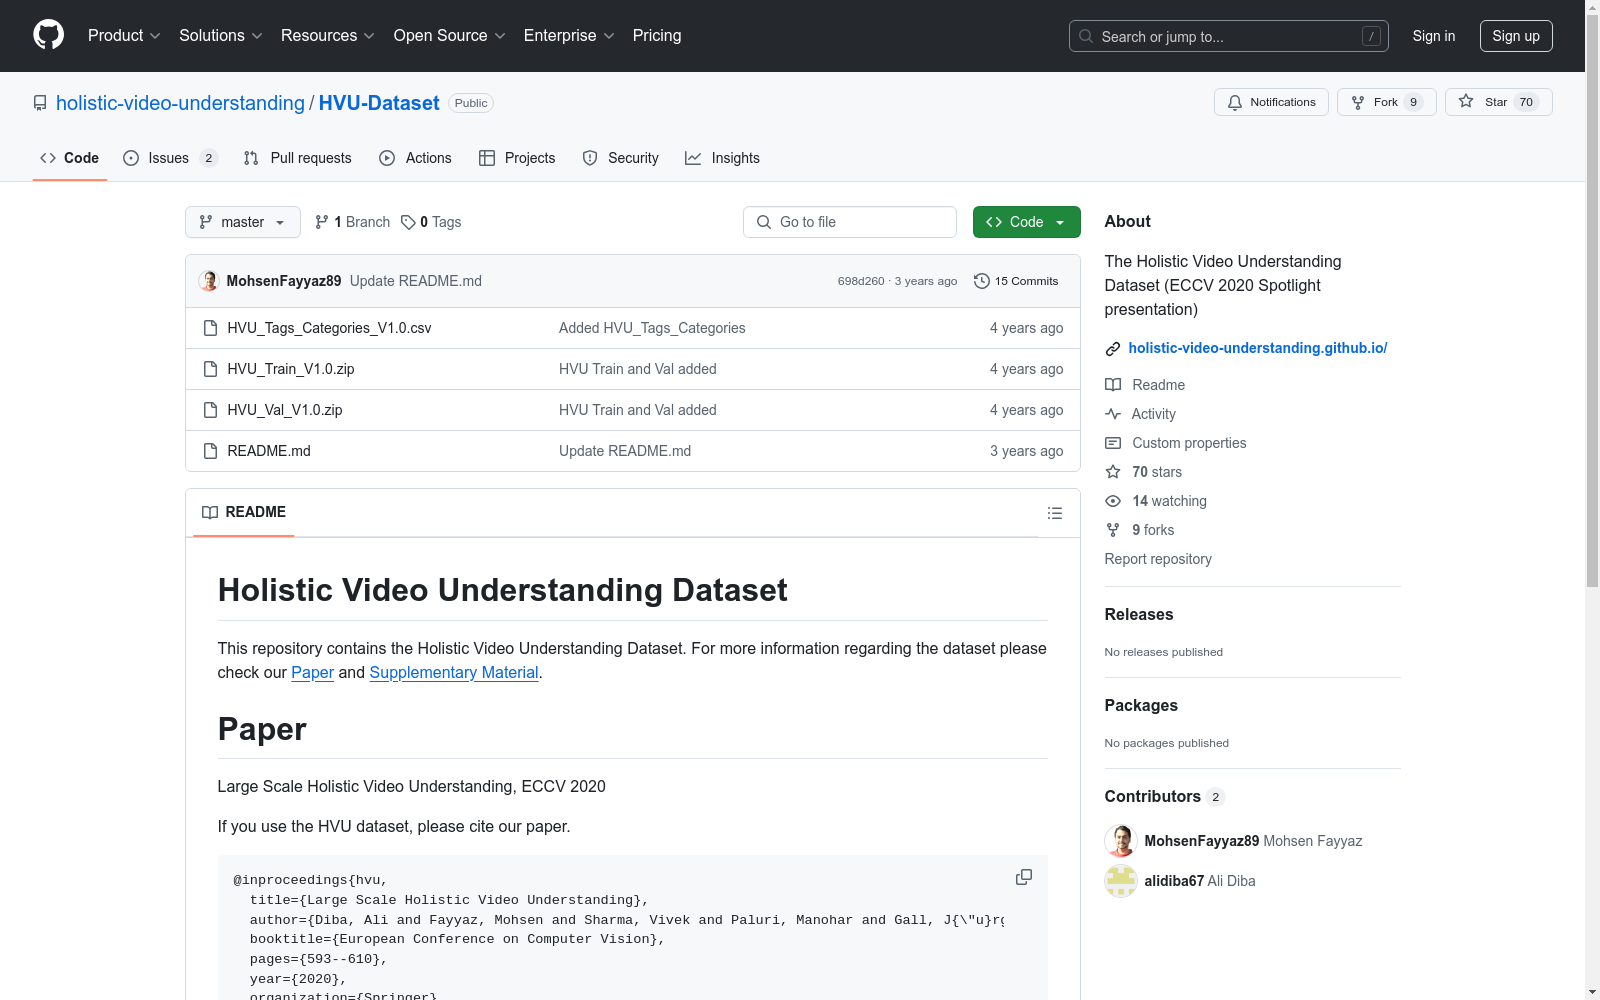This screenshot has width=1600, height=1000.
Task: View 15 Commits history
Action: pyautogui.click(x=1016, y=281)
